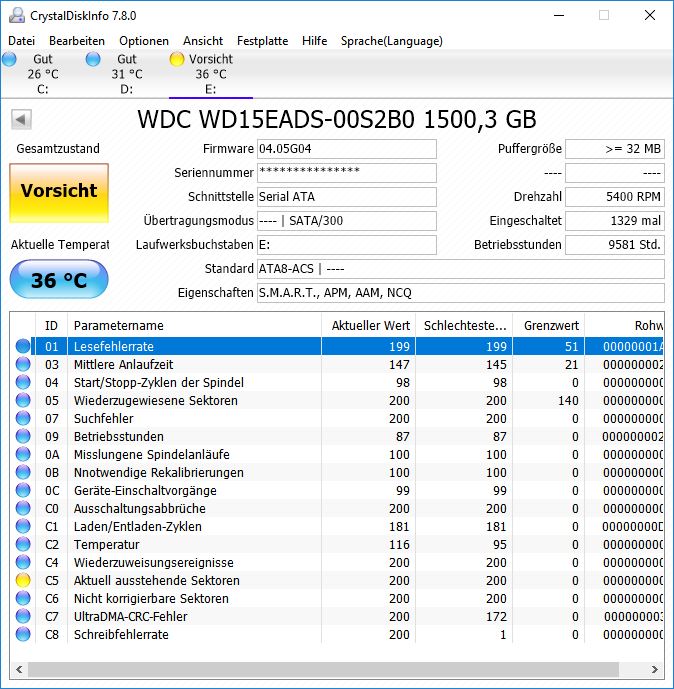Screen dimensions: 674x689
Task: Open the Datei menu
Action: point(21,41)
